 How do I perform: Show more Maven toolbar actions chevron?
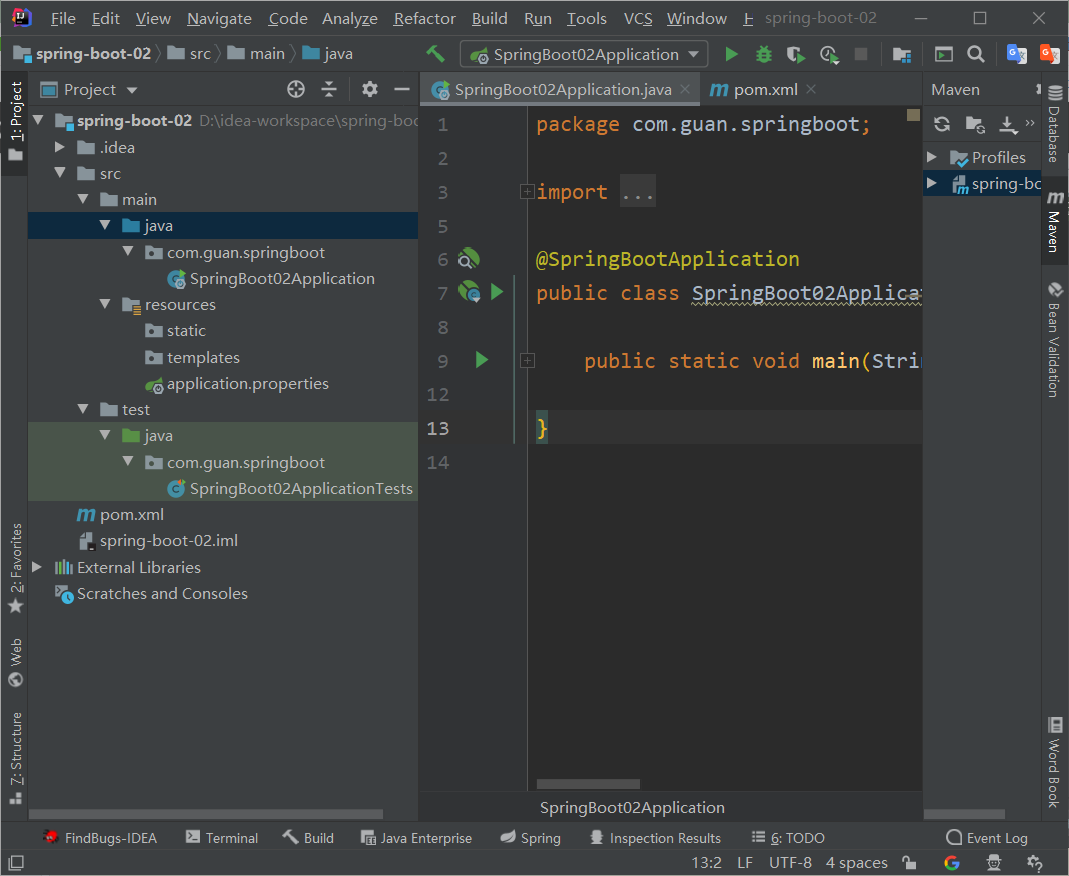[1030, 123]
